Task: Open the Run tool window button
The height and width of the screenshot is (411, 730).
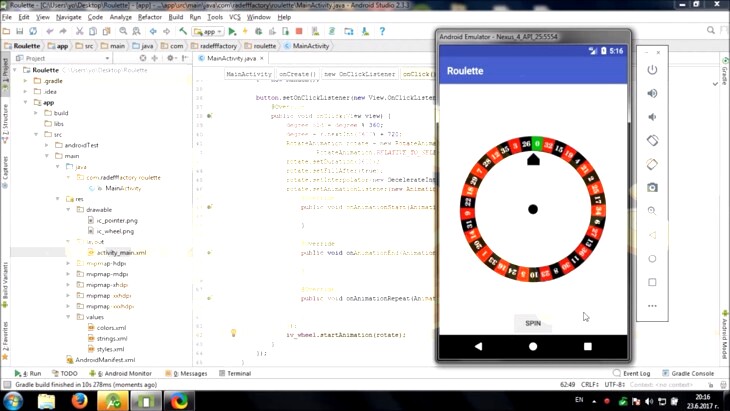Action: pyautogui.click(x=28, y=373)
